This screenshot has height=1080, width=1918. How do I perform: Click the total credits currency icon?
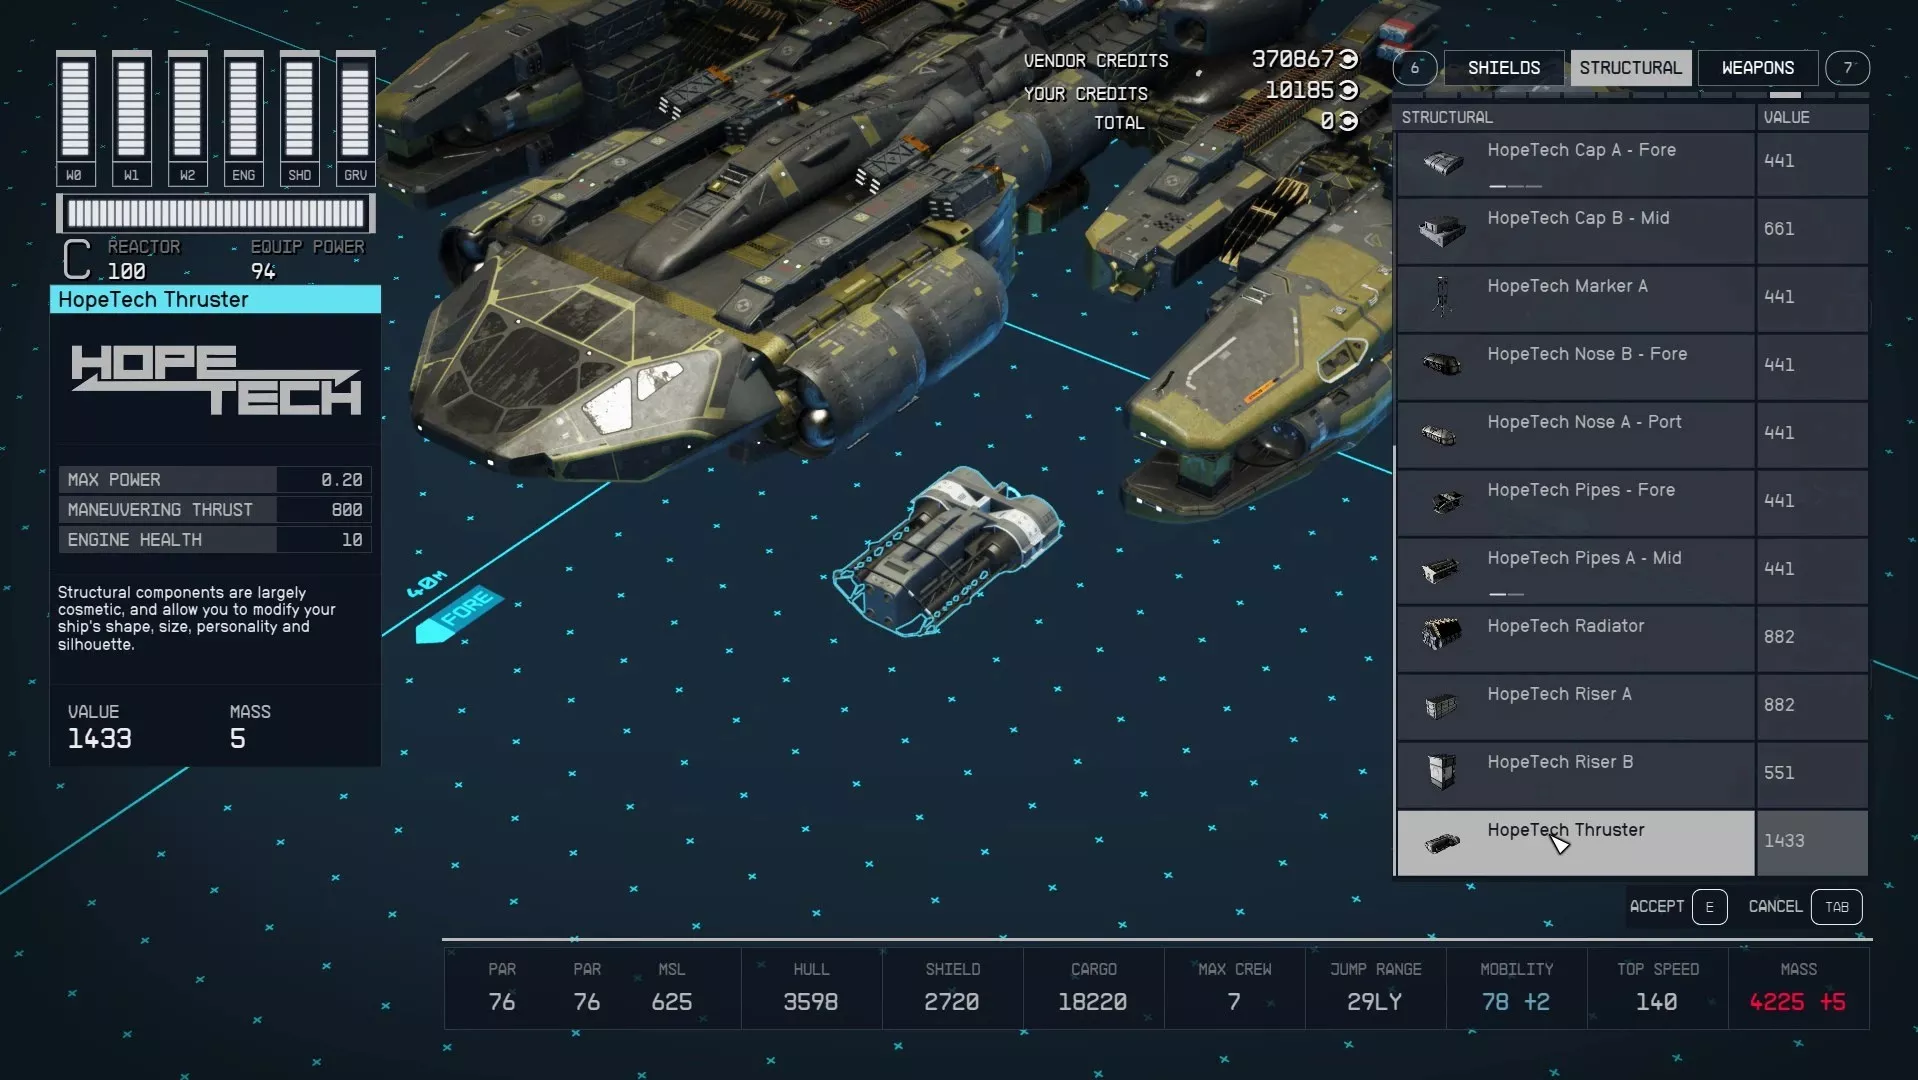pyautogui.click(x=1348, y=121)
